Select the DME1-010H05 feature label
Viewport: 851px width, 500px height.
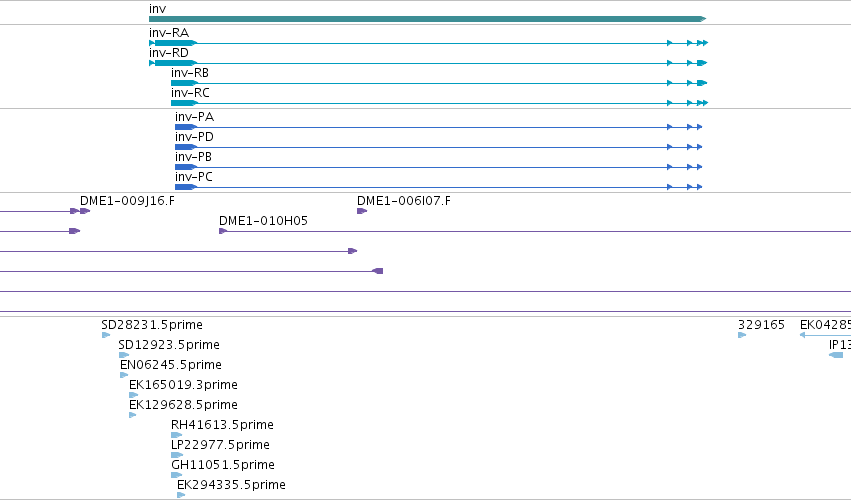(263, 221)
